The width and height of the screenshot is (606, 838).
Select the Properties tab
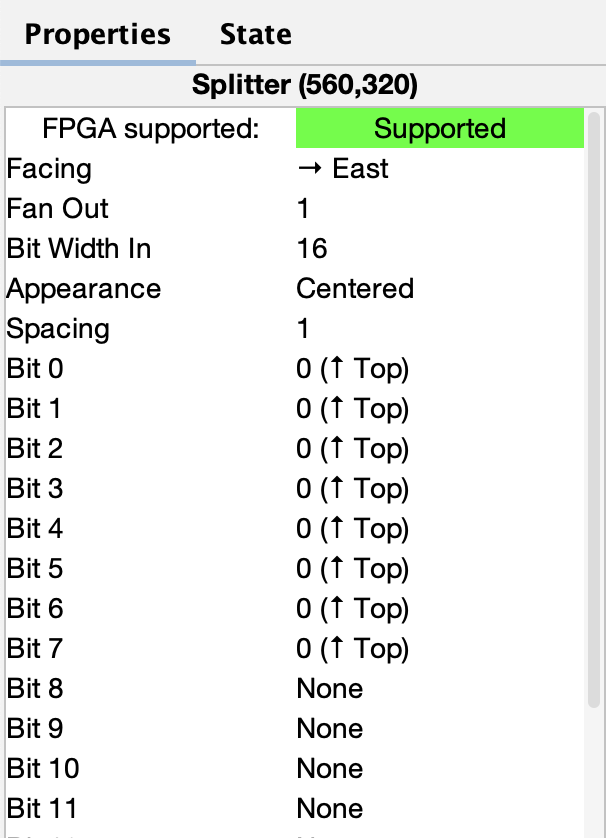point(97,34)
